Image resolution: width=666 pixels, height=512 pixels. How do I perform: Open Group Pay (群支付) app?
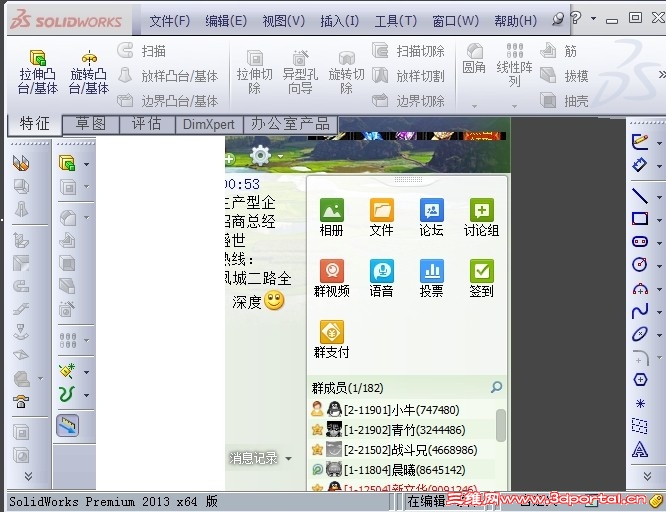(x=331, y=339)
